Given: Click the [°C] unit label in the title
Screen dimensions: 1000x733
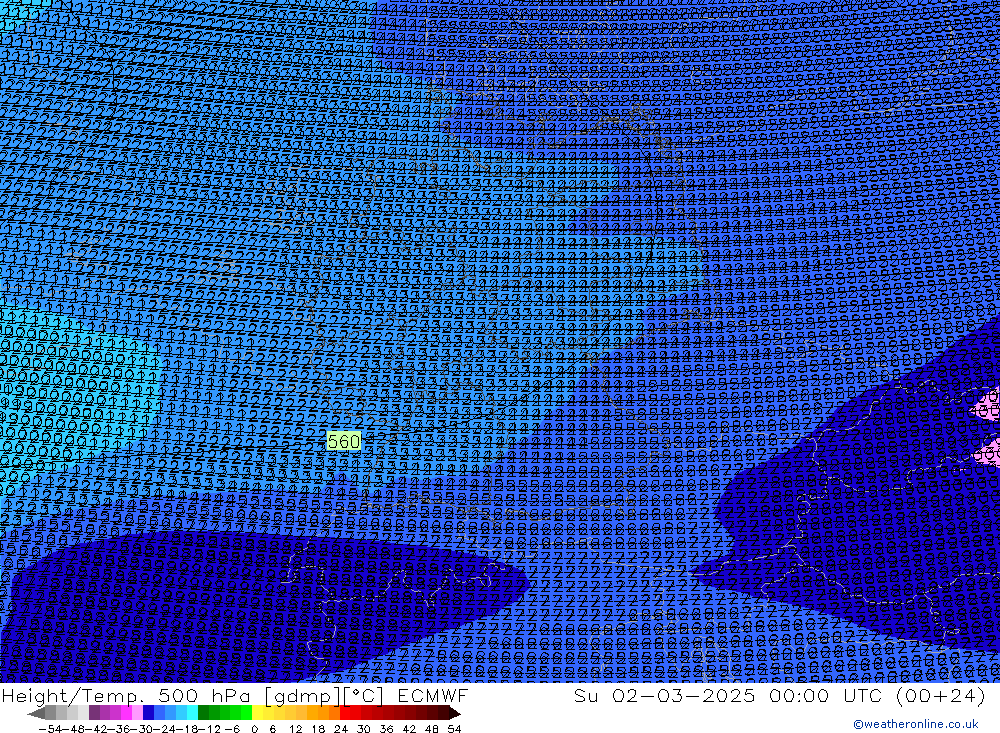Looking at the screenshot, I should click(x=364, y=696).
